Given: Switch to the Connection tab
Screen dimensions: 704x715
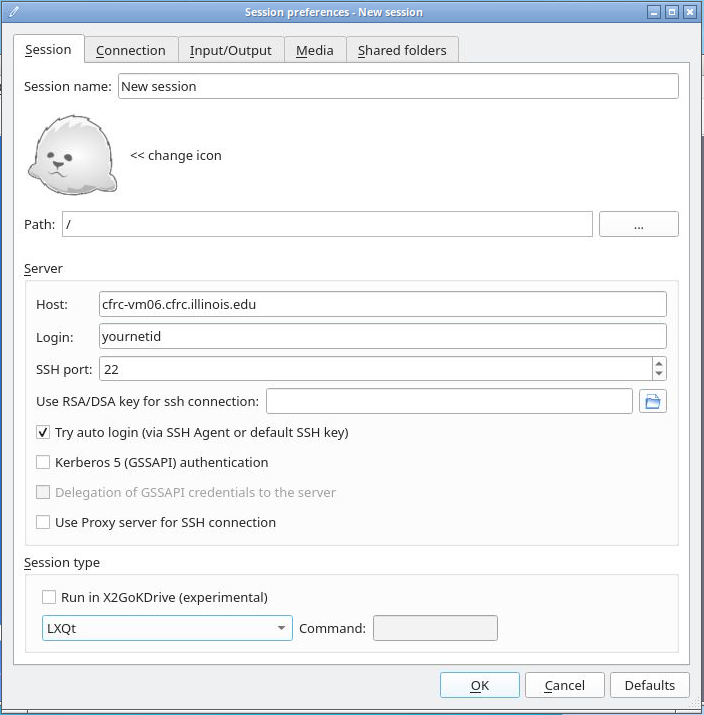Looking at the screenshot, I should (131, 50).
